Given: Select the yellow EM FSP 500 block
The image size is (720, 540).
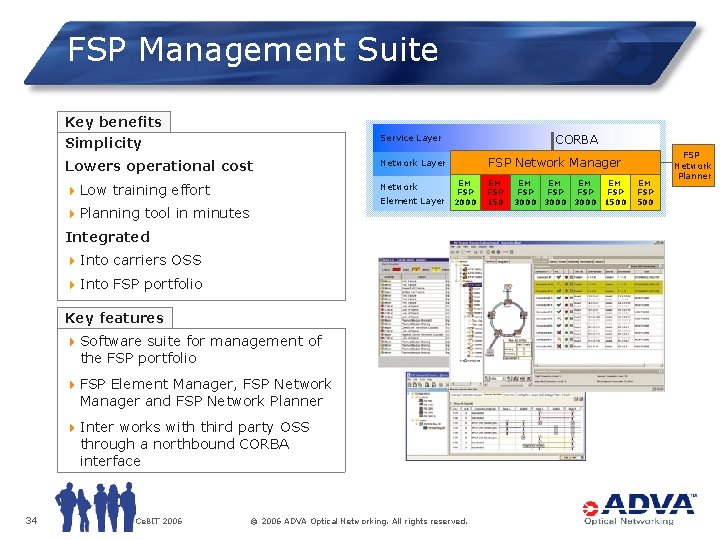Looking at the screenshot, I should click(x=645, y=192).
